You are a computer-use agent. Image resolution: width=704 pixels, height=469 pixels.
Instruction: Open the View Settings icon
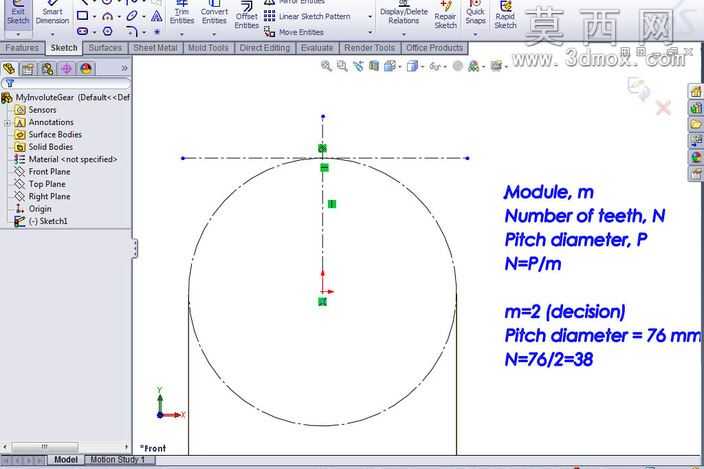[496, 66]
